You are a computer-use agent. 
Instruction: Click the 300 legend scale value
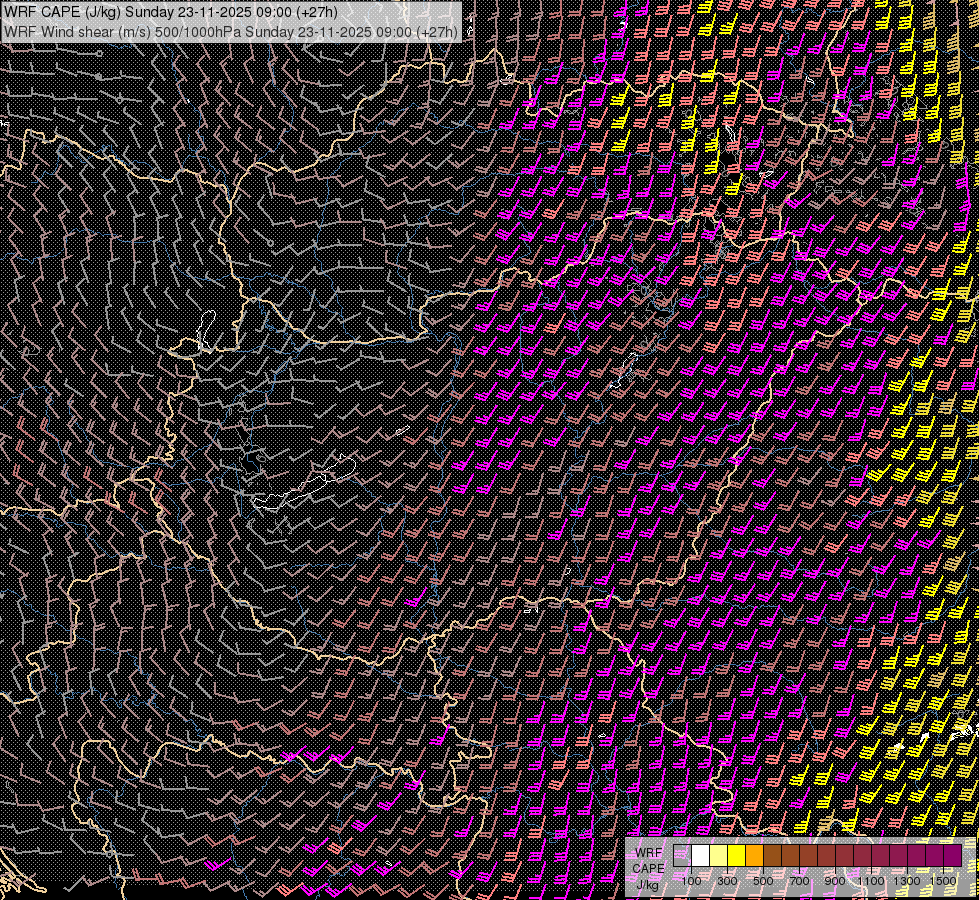coord(727,881)
